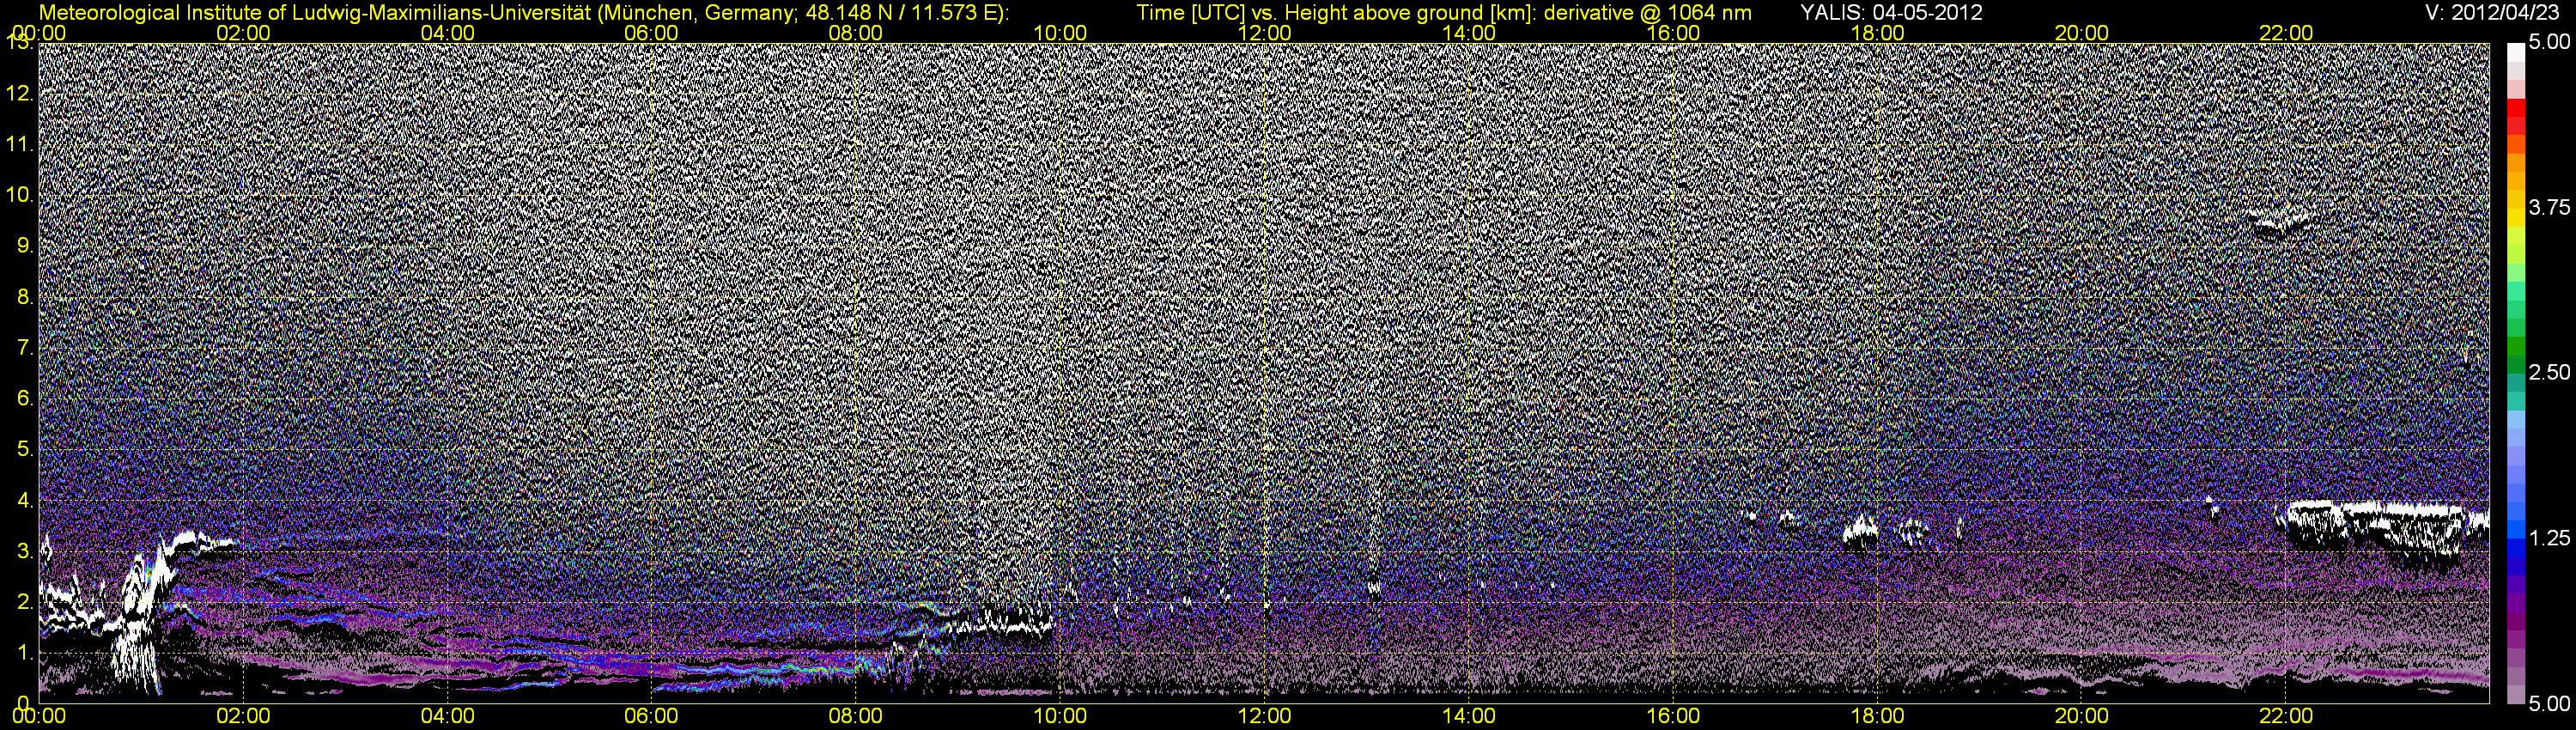Select the "V: 2012/04/23" version label
The width and height of the screenshot is (2576, 730).
[2490, 13]
